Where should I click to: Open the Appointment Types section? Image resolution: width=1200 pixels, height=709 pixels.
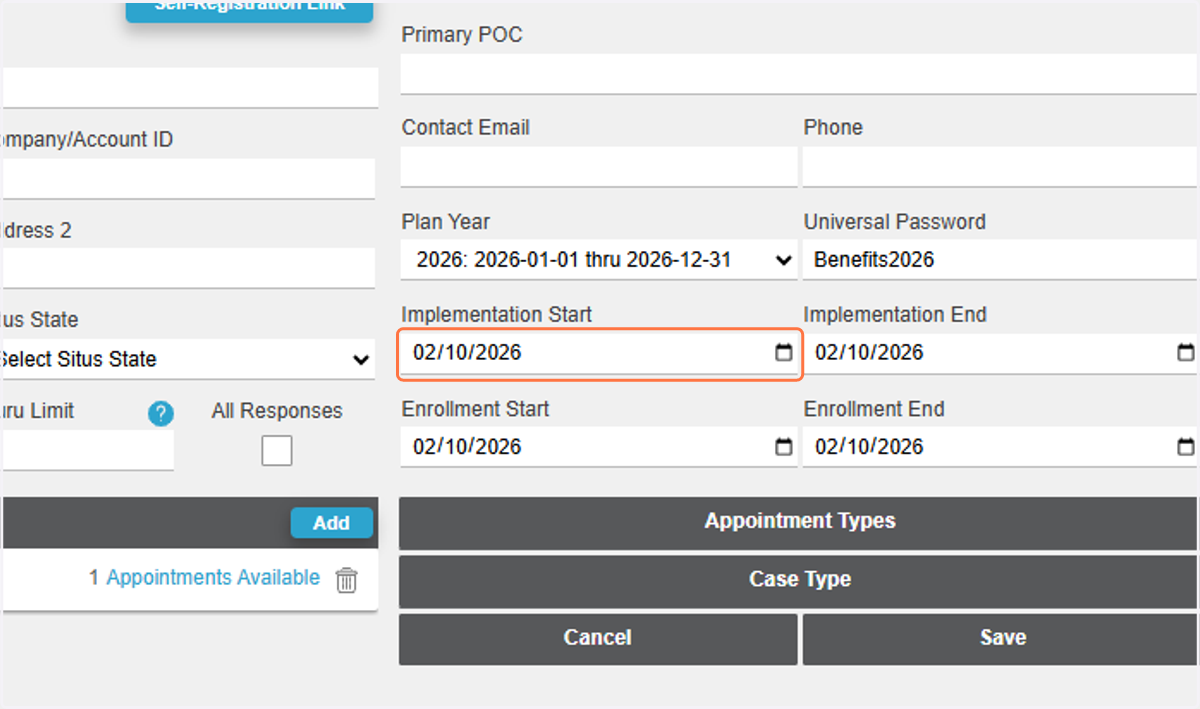[798, 522]
